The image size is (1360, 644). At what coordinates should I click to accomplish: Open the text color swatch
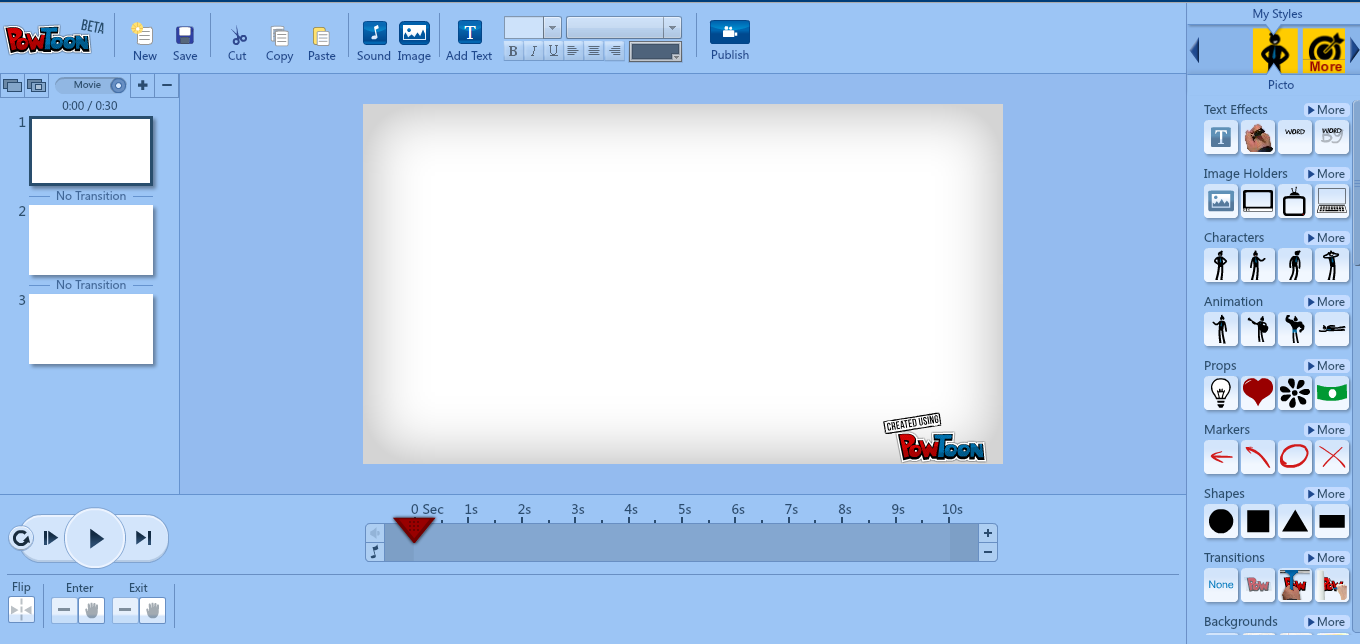[x=656, y=51]
